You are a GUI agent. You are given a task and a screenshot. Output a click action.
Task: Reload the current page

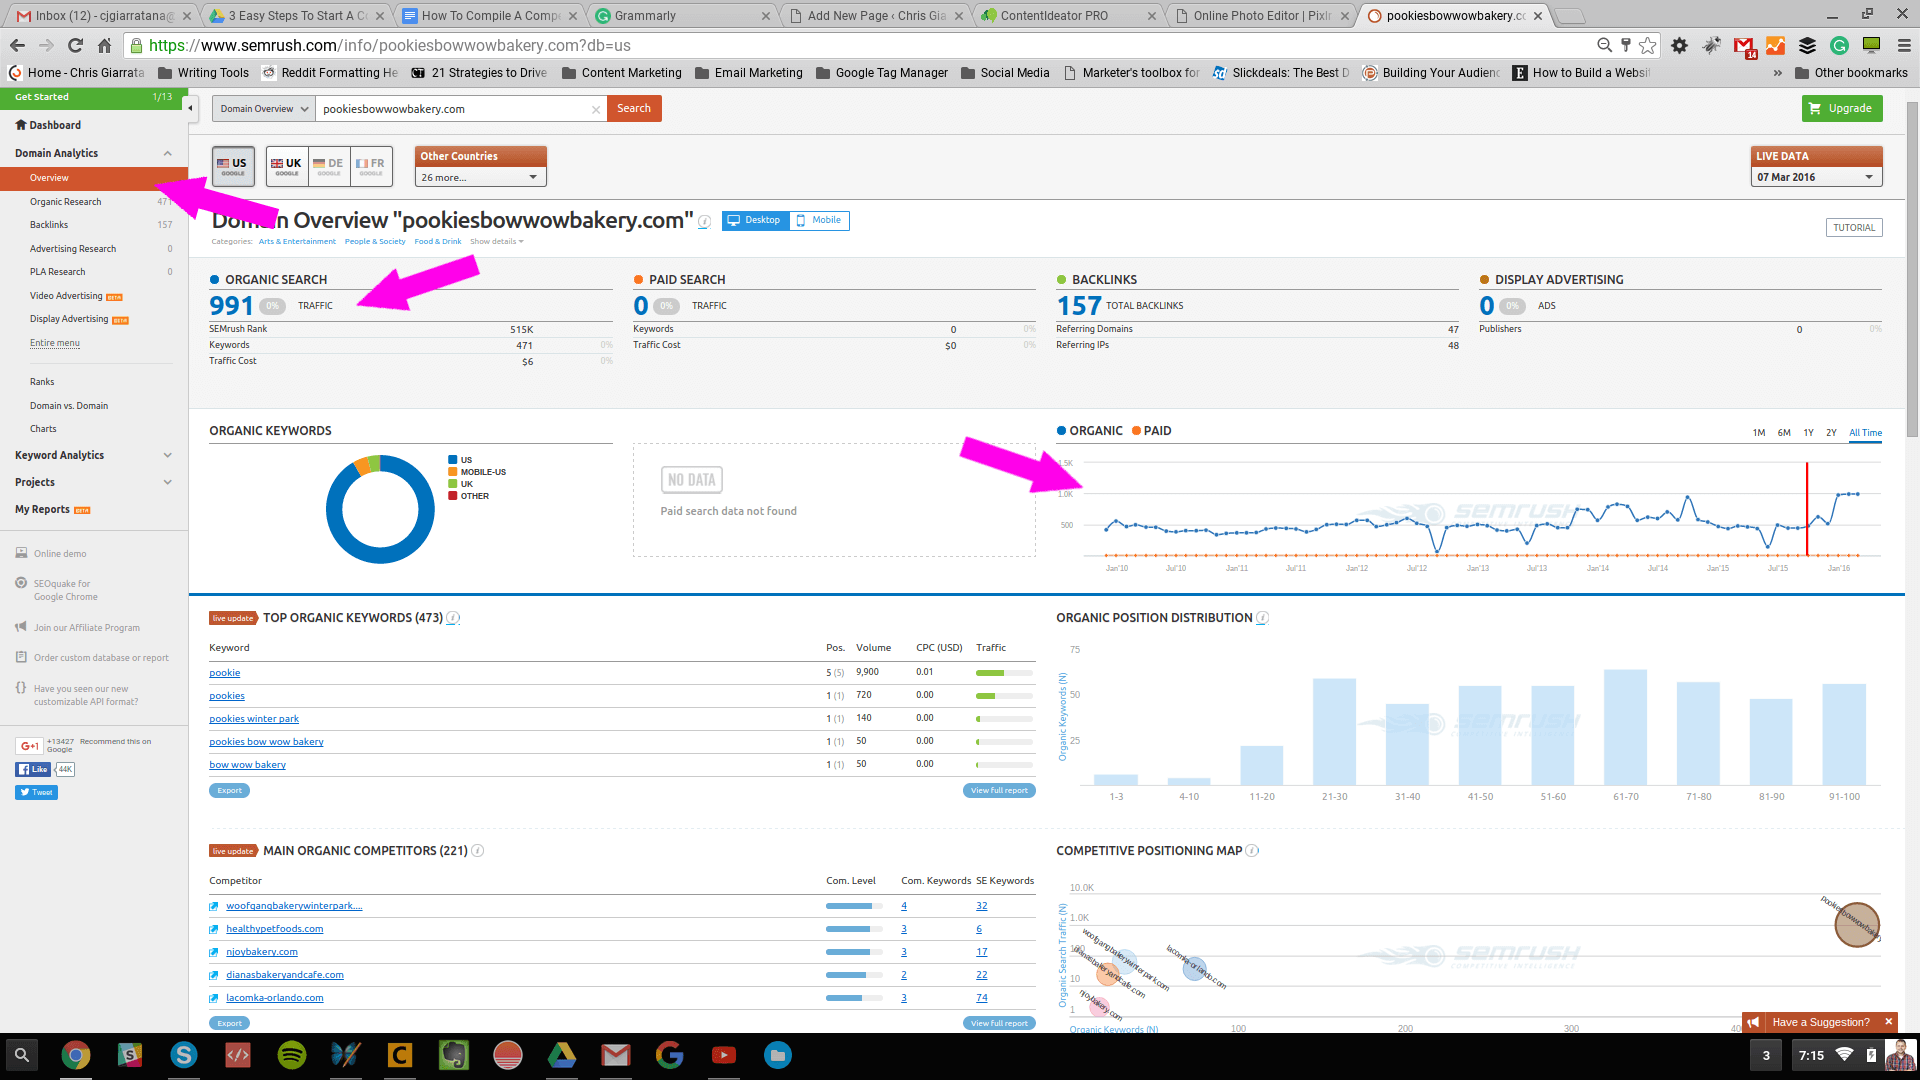point(75,45)
